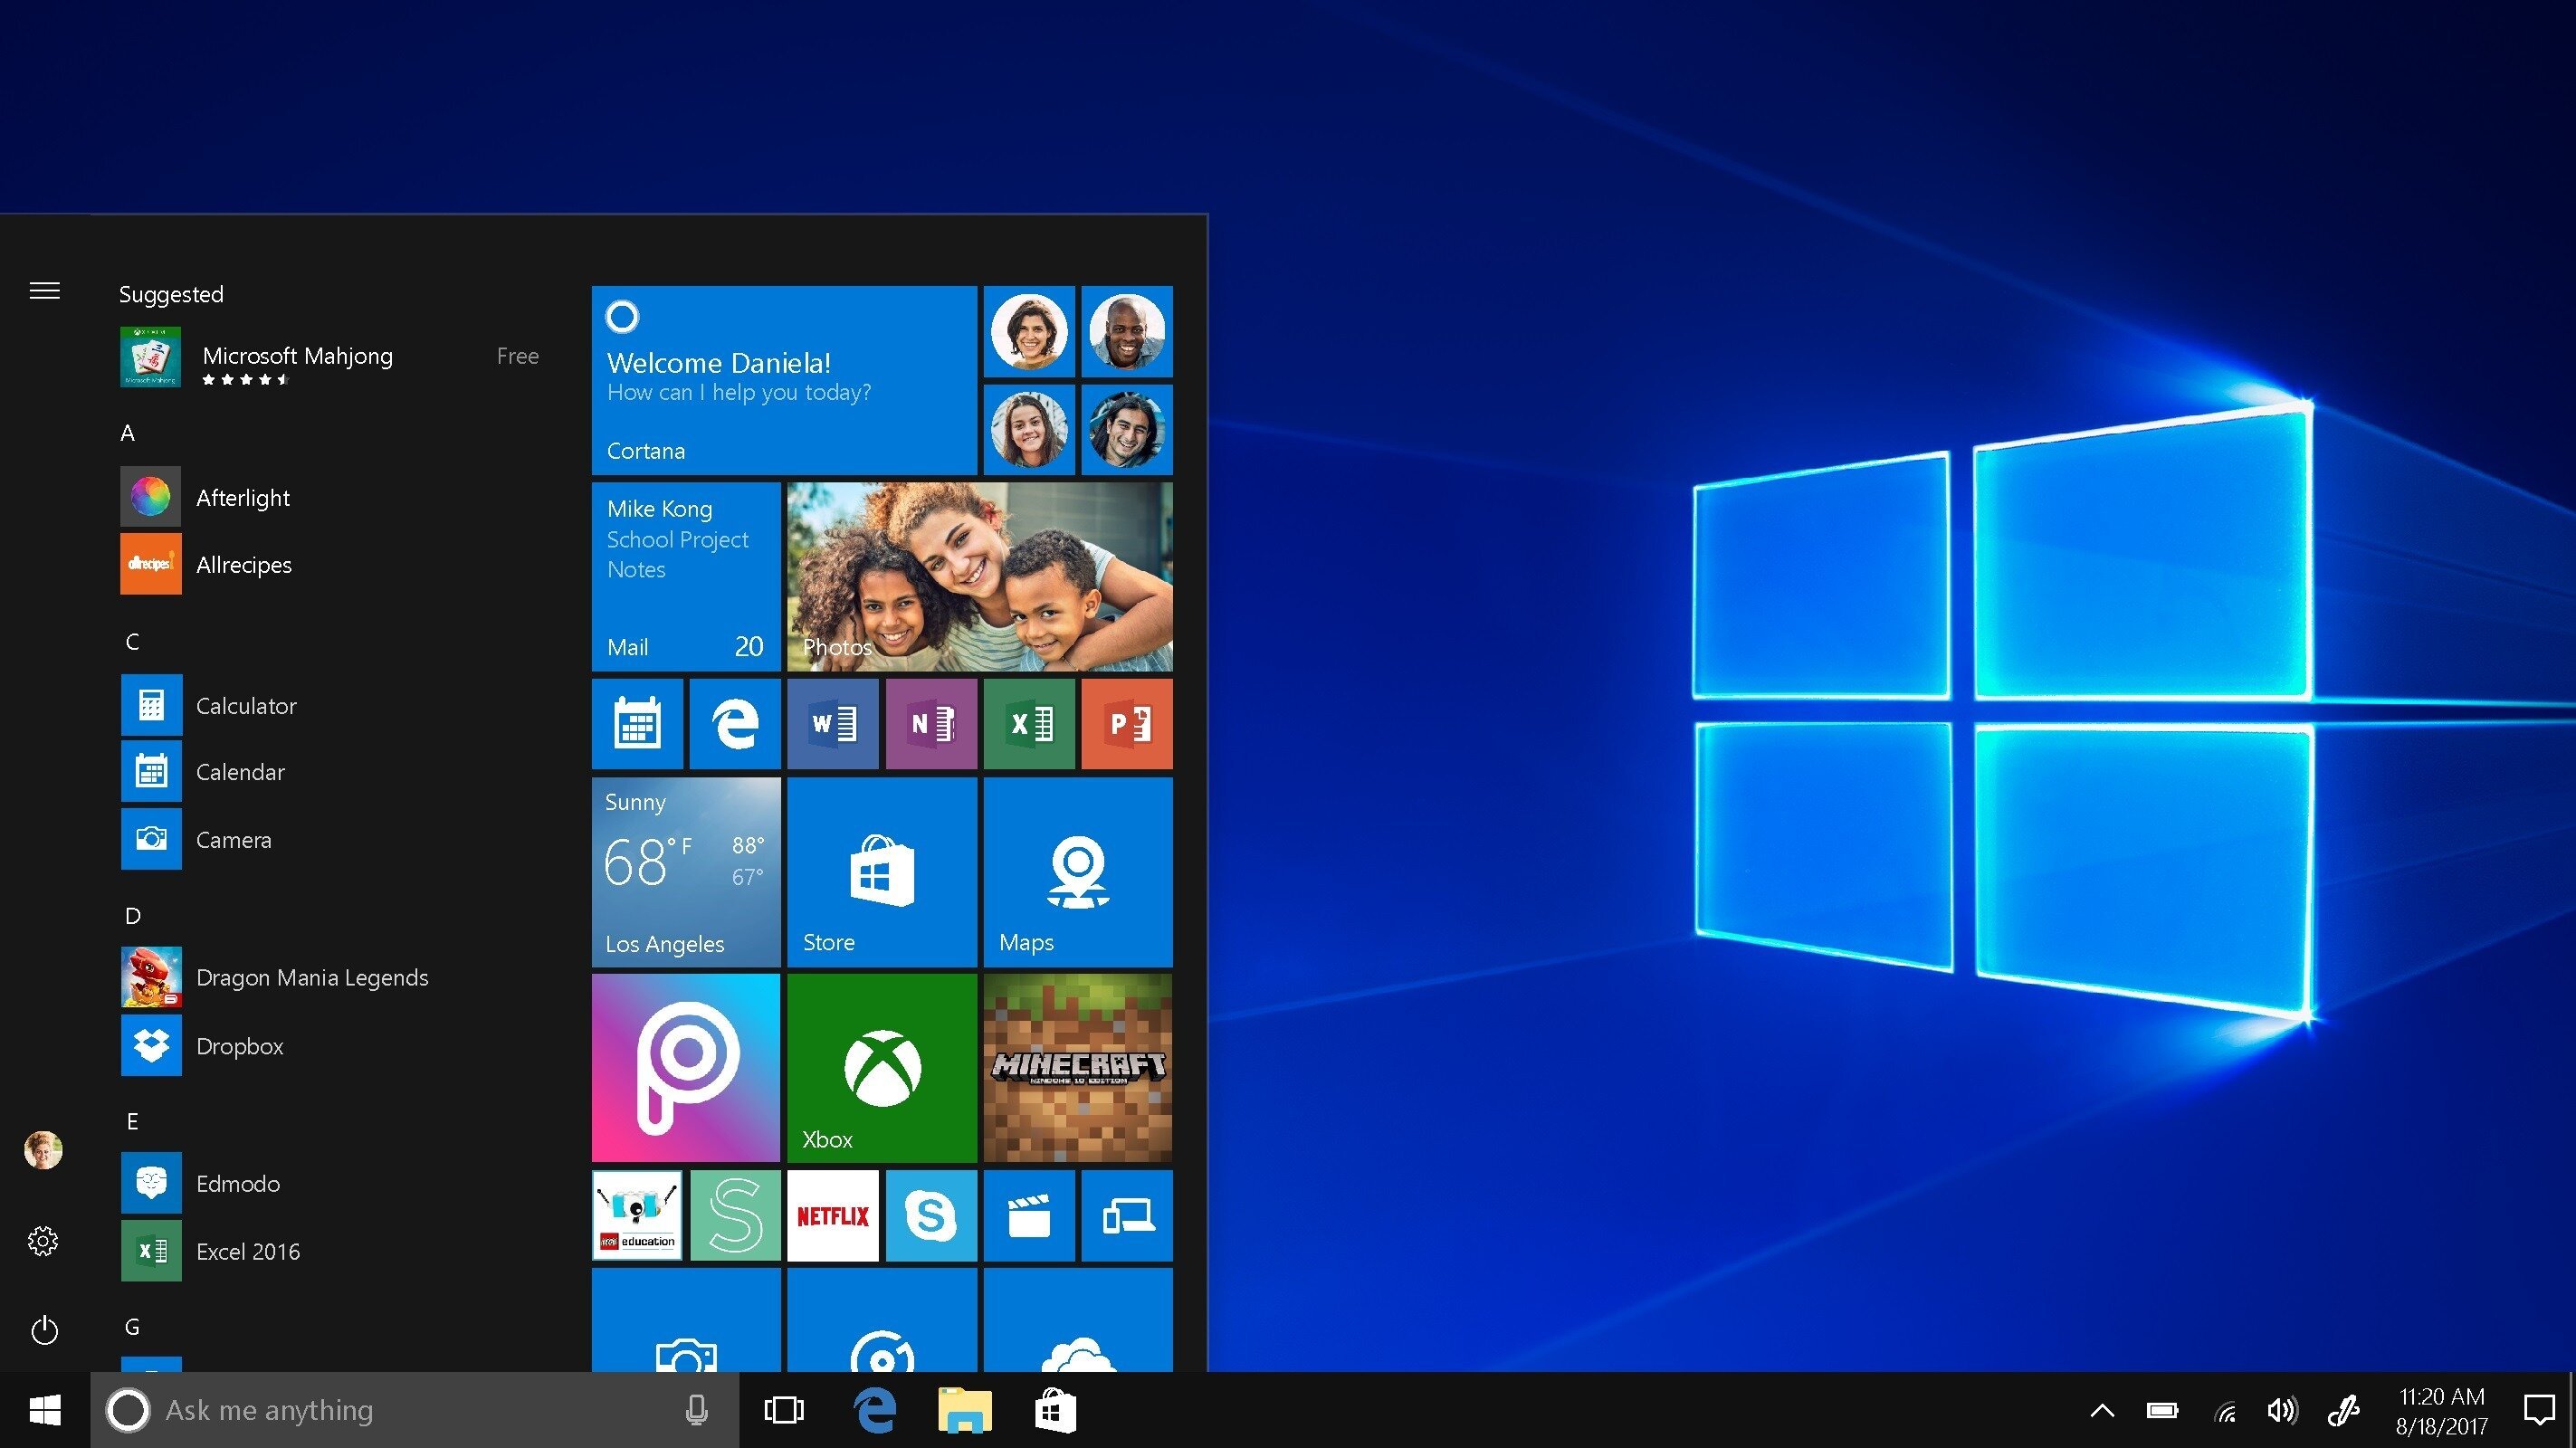The image size is (2576, 1448).
Task: Expand the Start menu hamburger button
Action: pos(44,290)
